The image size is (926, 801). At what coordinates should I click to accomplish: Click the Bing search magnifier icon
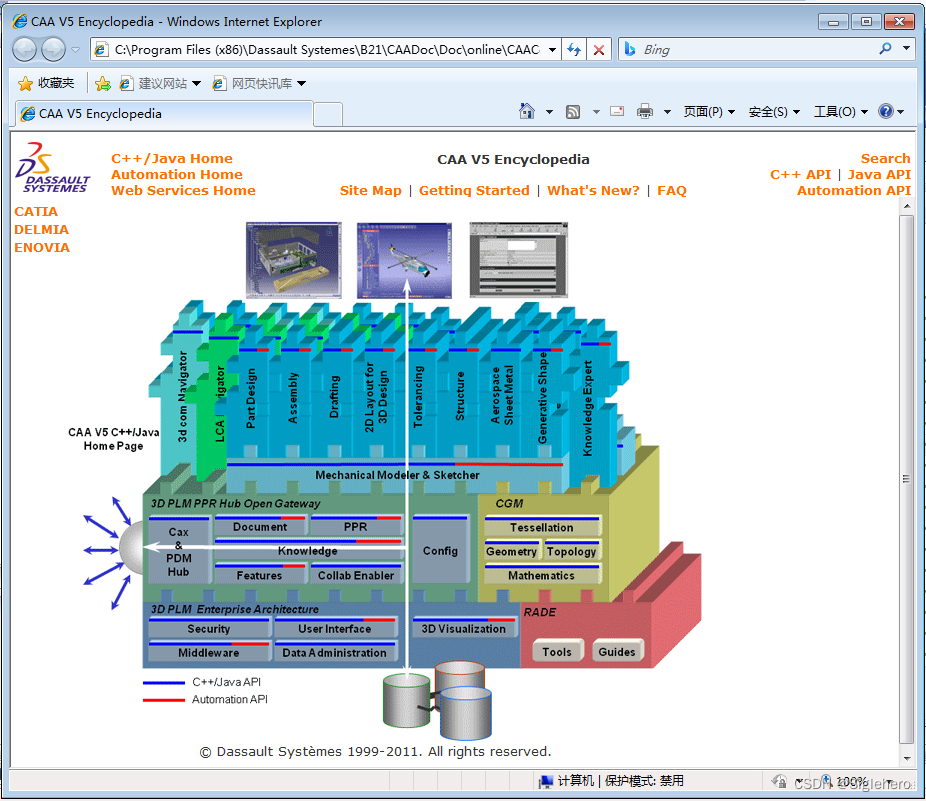point(885,49)
